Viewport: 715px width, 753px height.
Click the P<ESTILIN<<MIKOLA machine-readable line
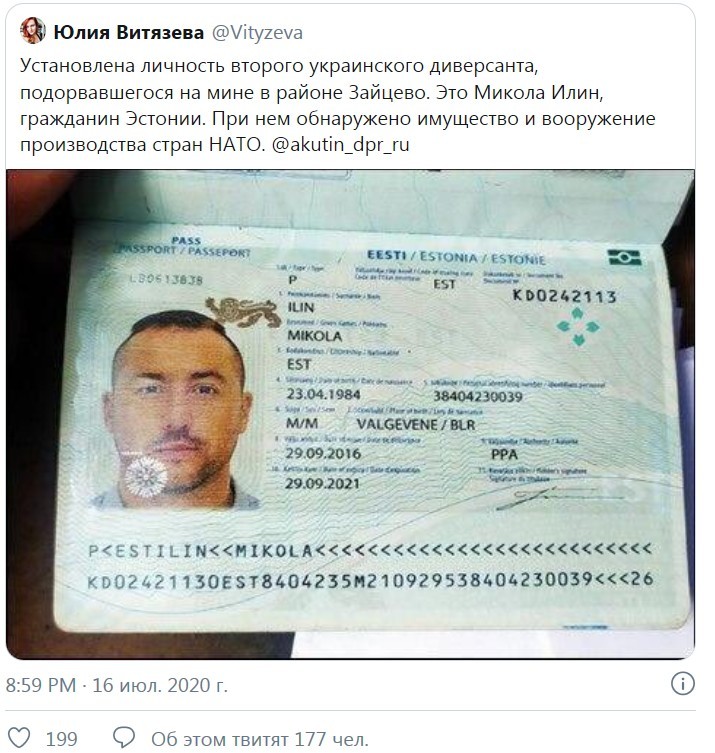tap(370, 550)
